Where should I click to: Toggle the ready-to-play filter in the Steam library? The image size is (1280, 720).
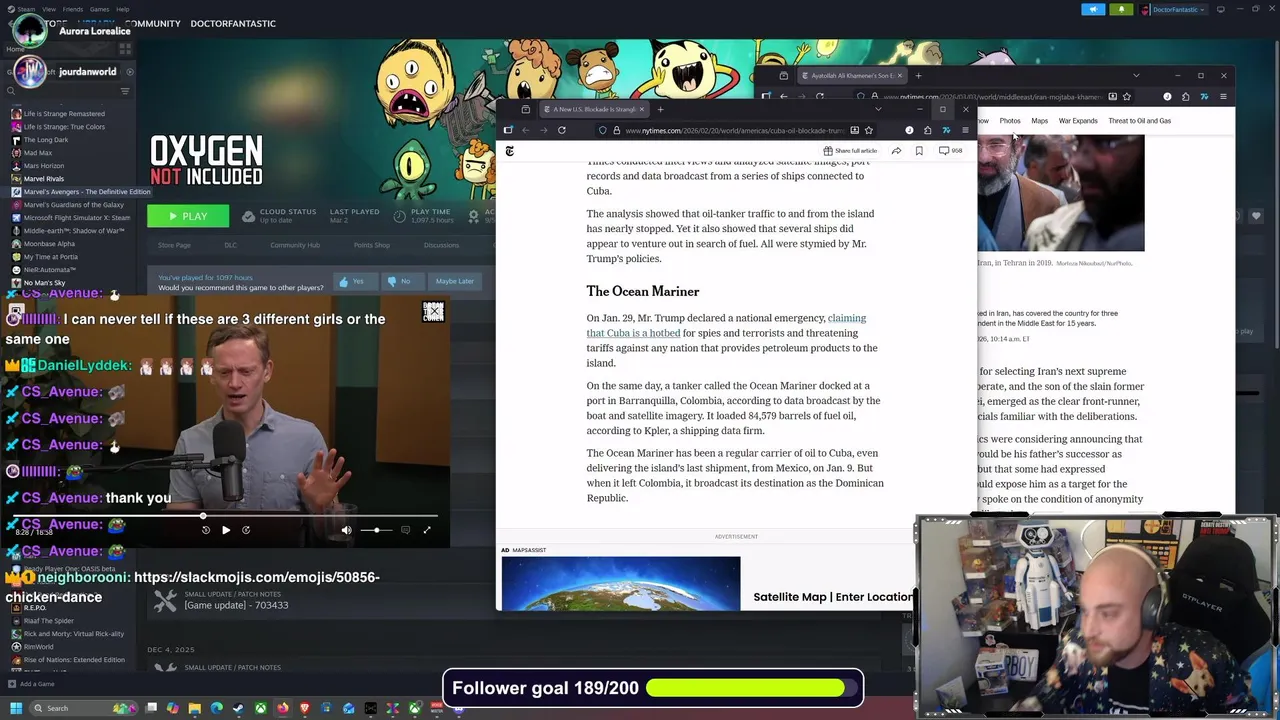130,72
